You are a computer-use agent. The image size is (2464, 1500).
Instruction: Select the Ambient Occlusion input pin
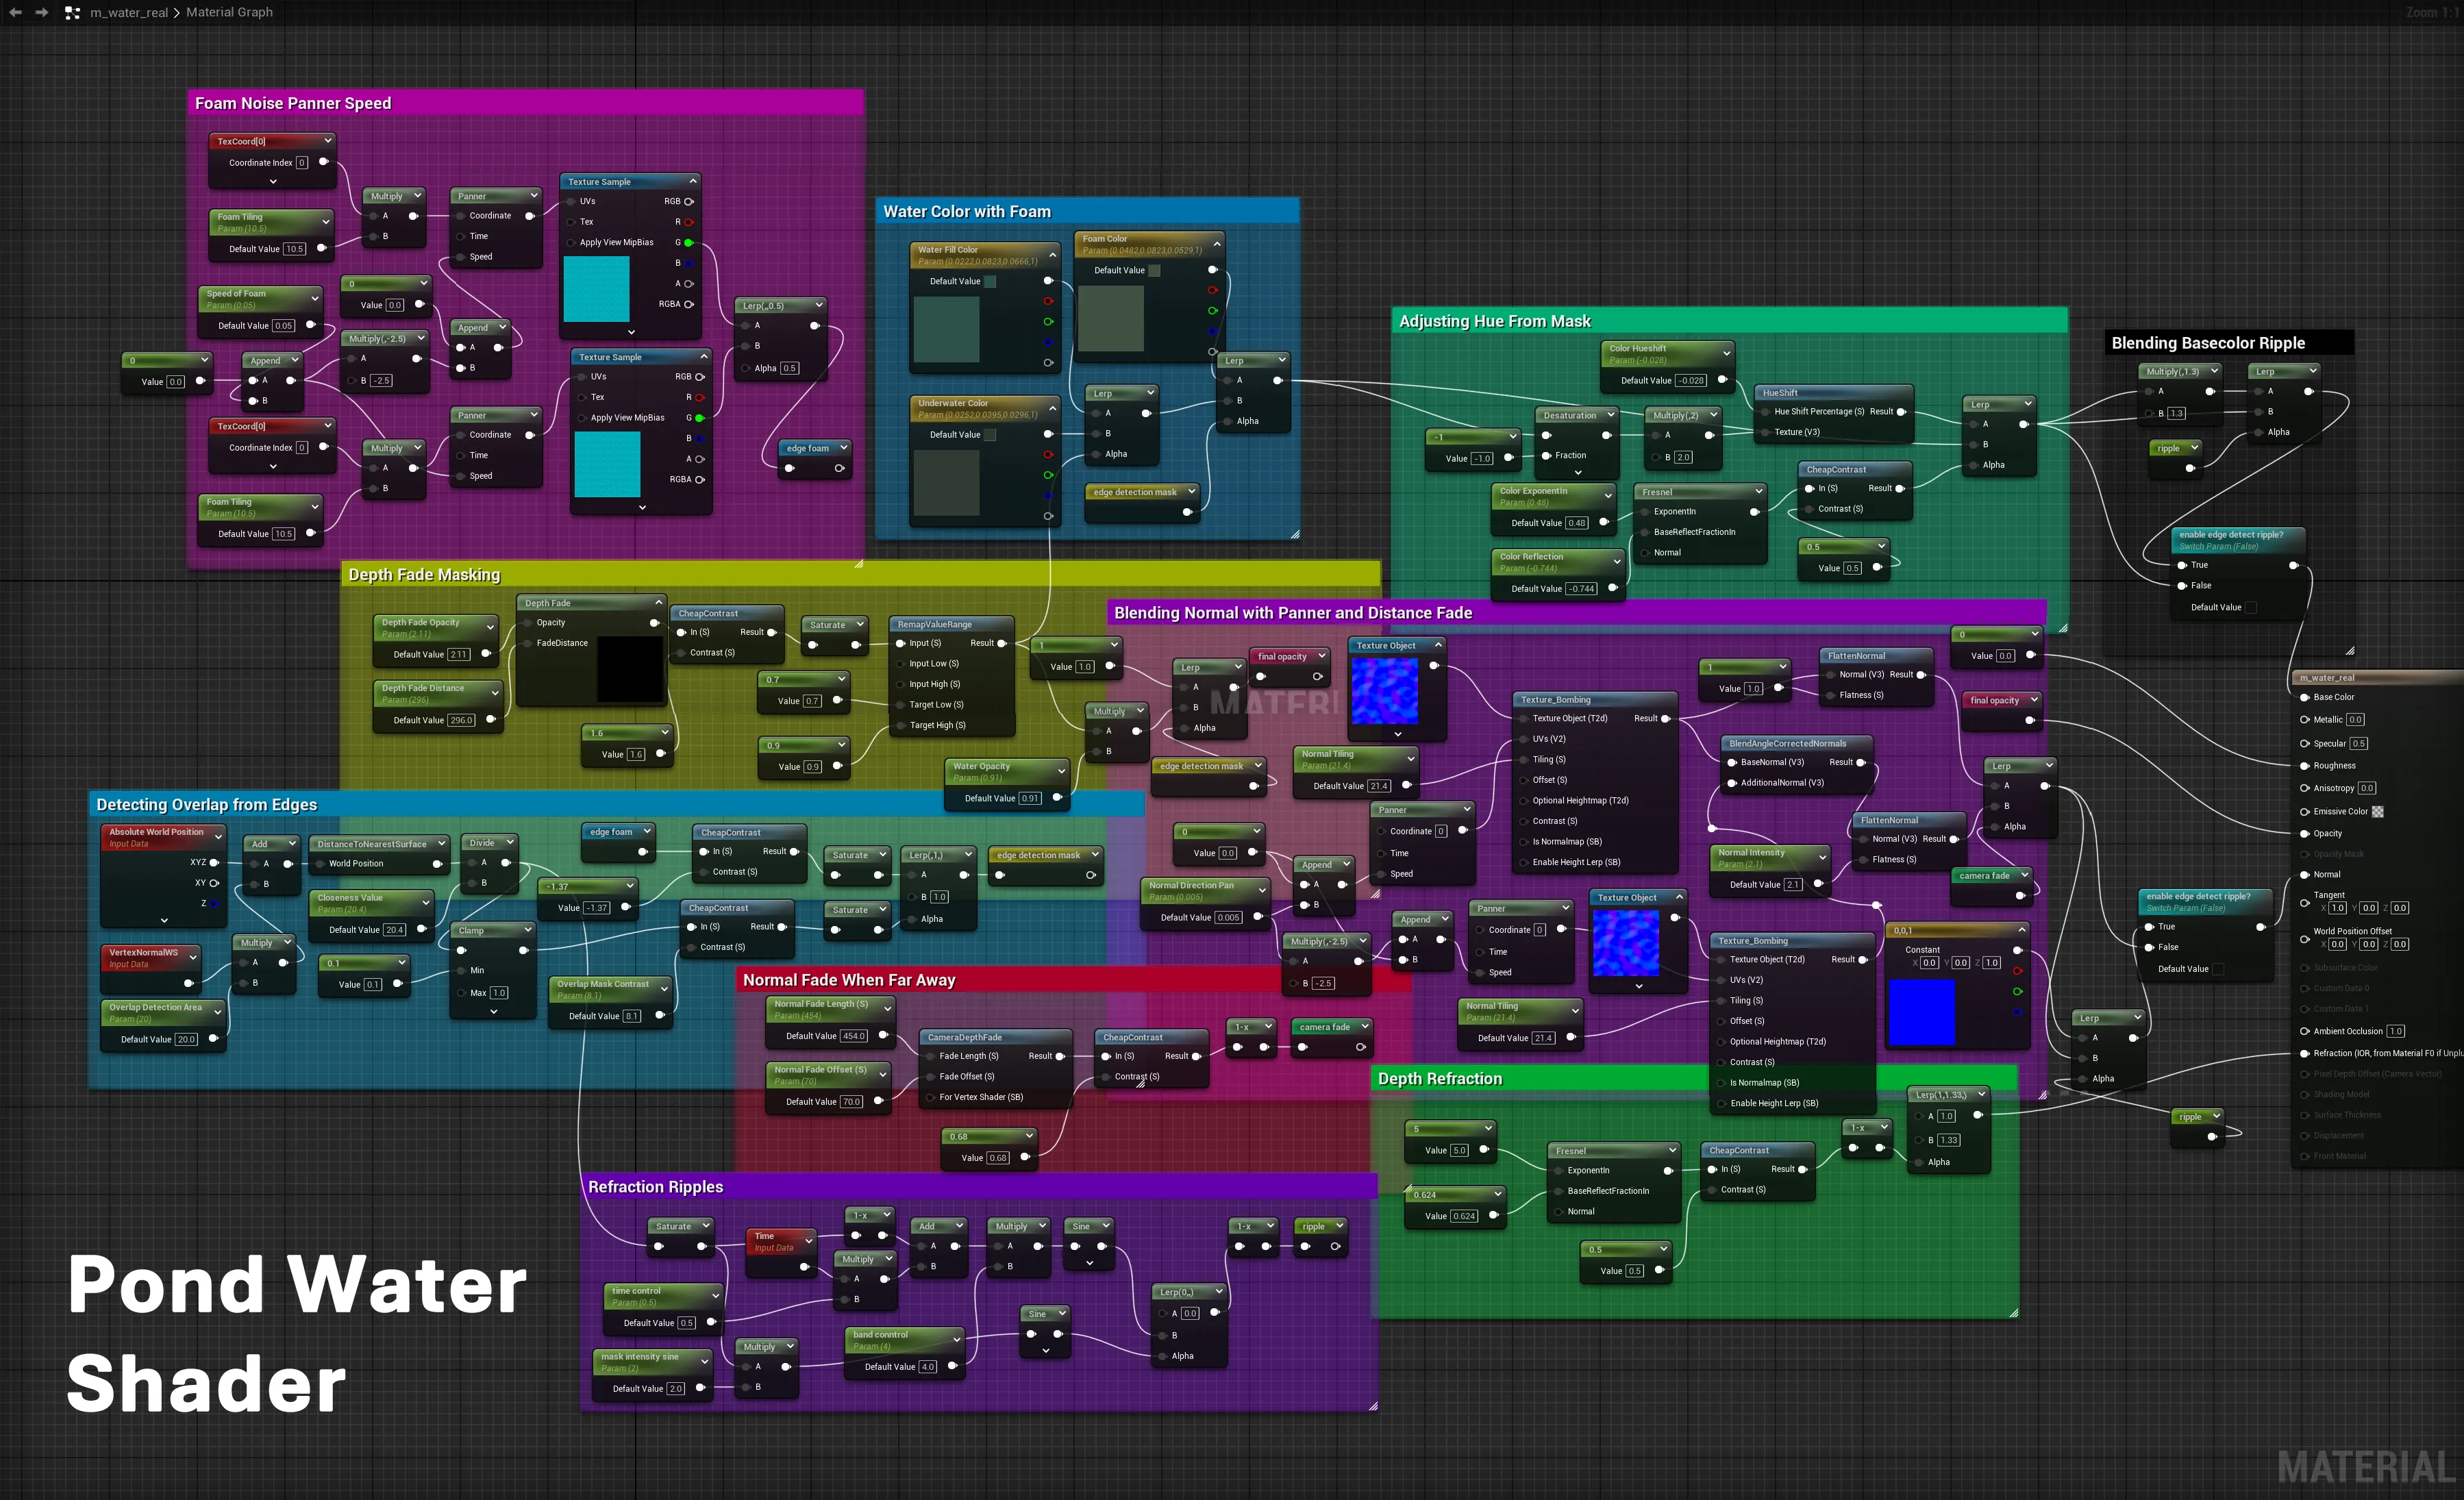pos(2305,1031)
